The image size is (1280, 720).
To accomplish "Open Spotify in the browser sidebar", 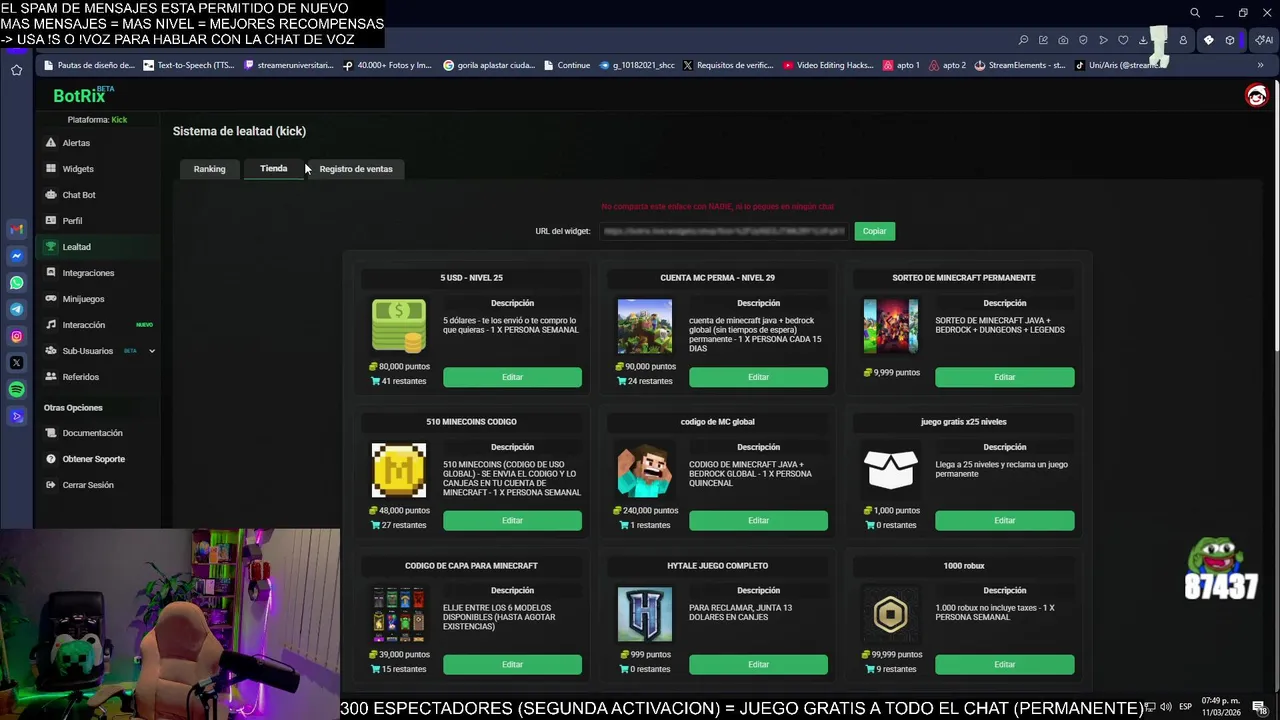I will point(16,389).
